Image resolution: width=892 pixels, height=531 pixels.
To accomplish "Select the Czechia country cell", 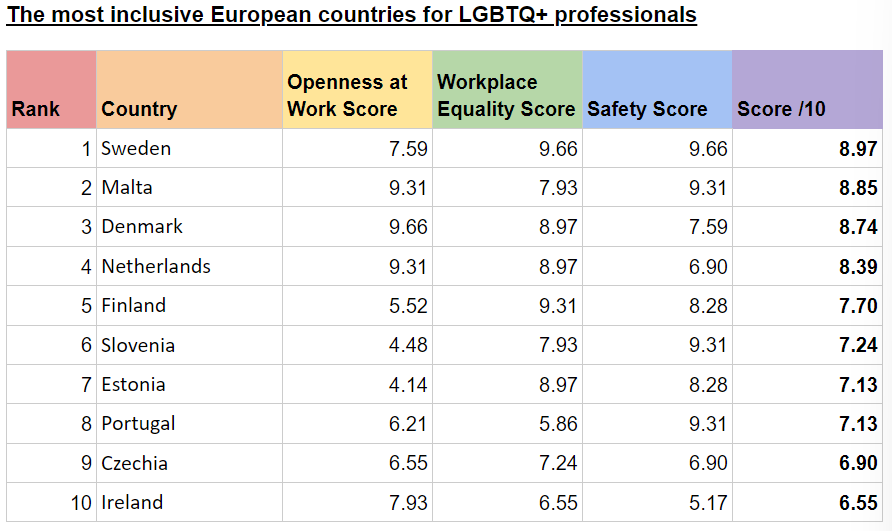I will tap(134, 463).
